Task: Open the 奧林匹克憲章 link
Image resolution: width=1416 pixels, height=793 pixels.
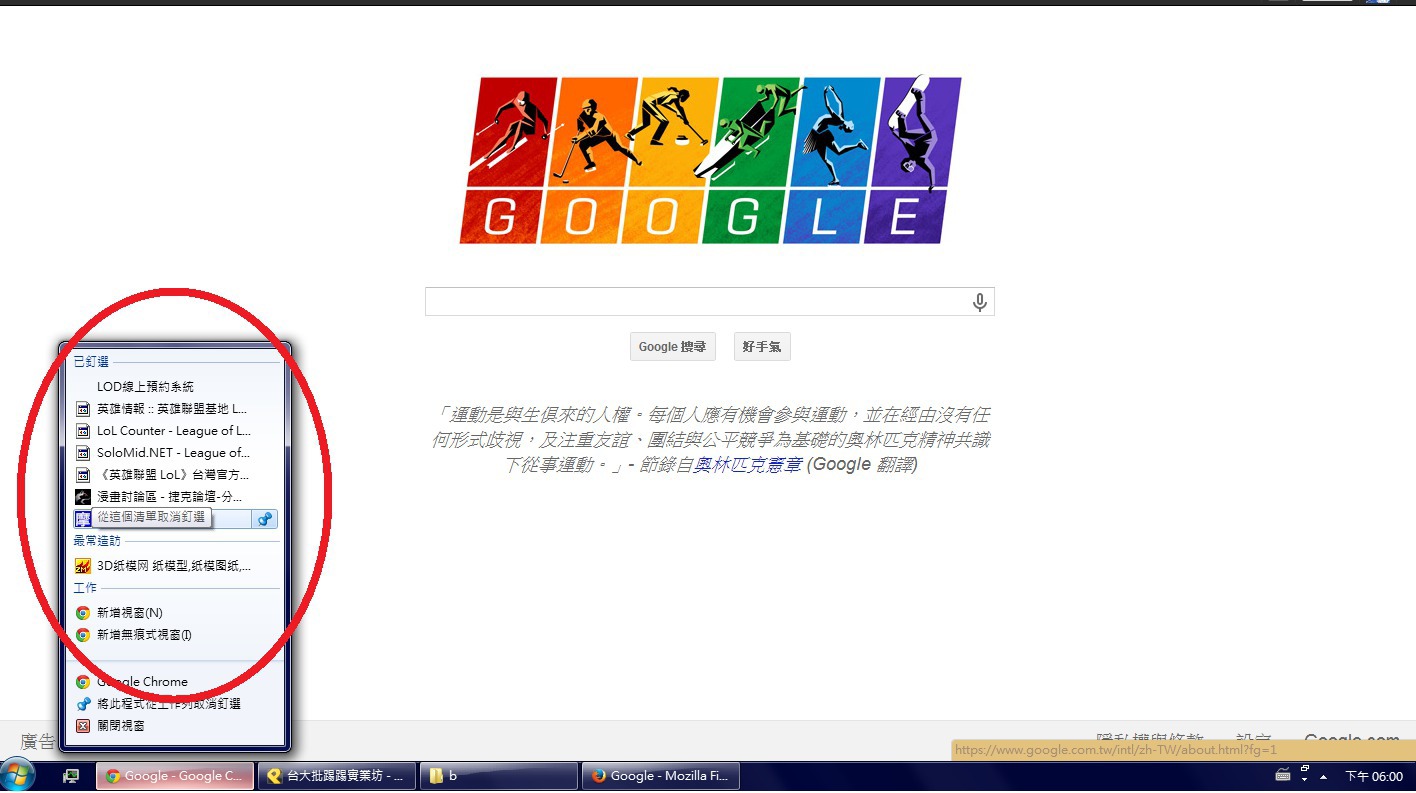Action: [x=748, y=465]
